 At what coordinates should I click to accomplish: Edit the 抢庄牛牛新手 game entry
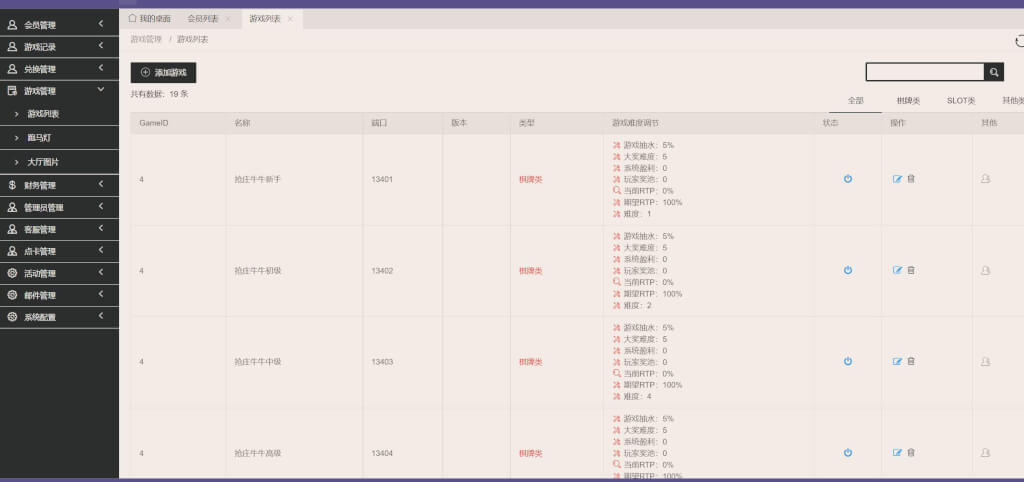click(897, 179)
